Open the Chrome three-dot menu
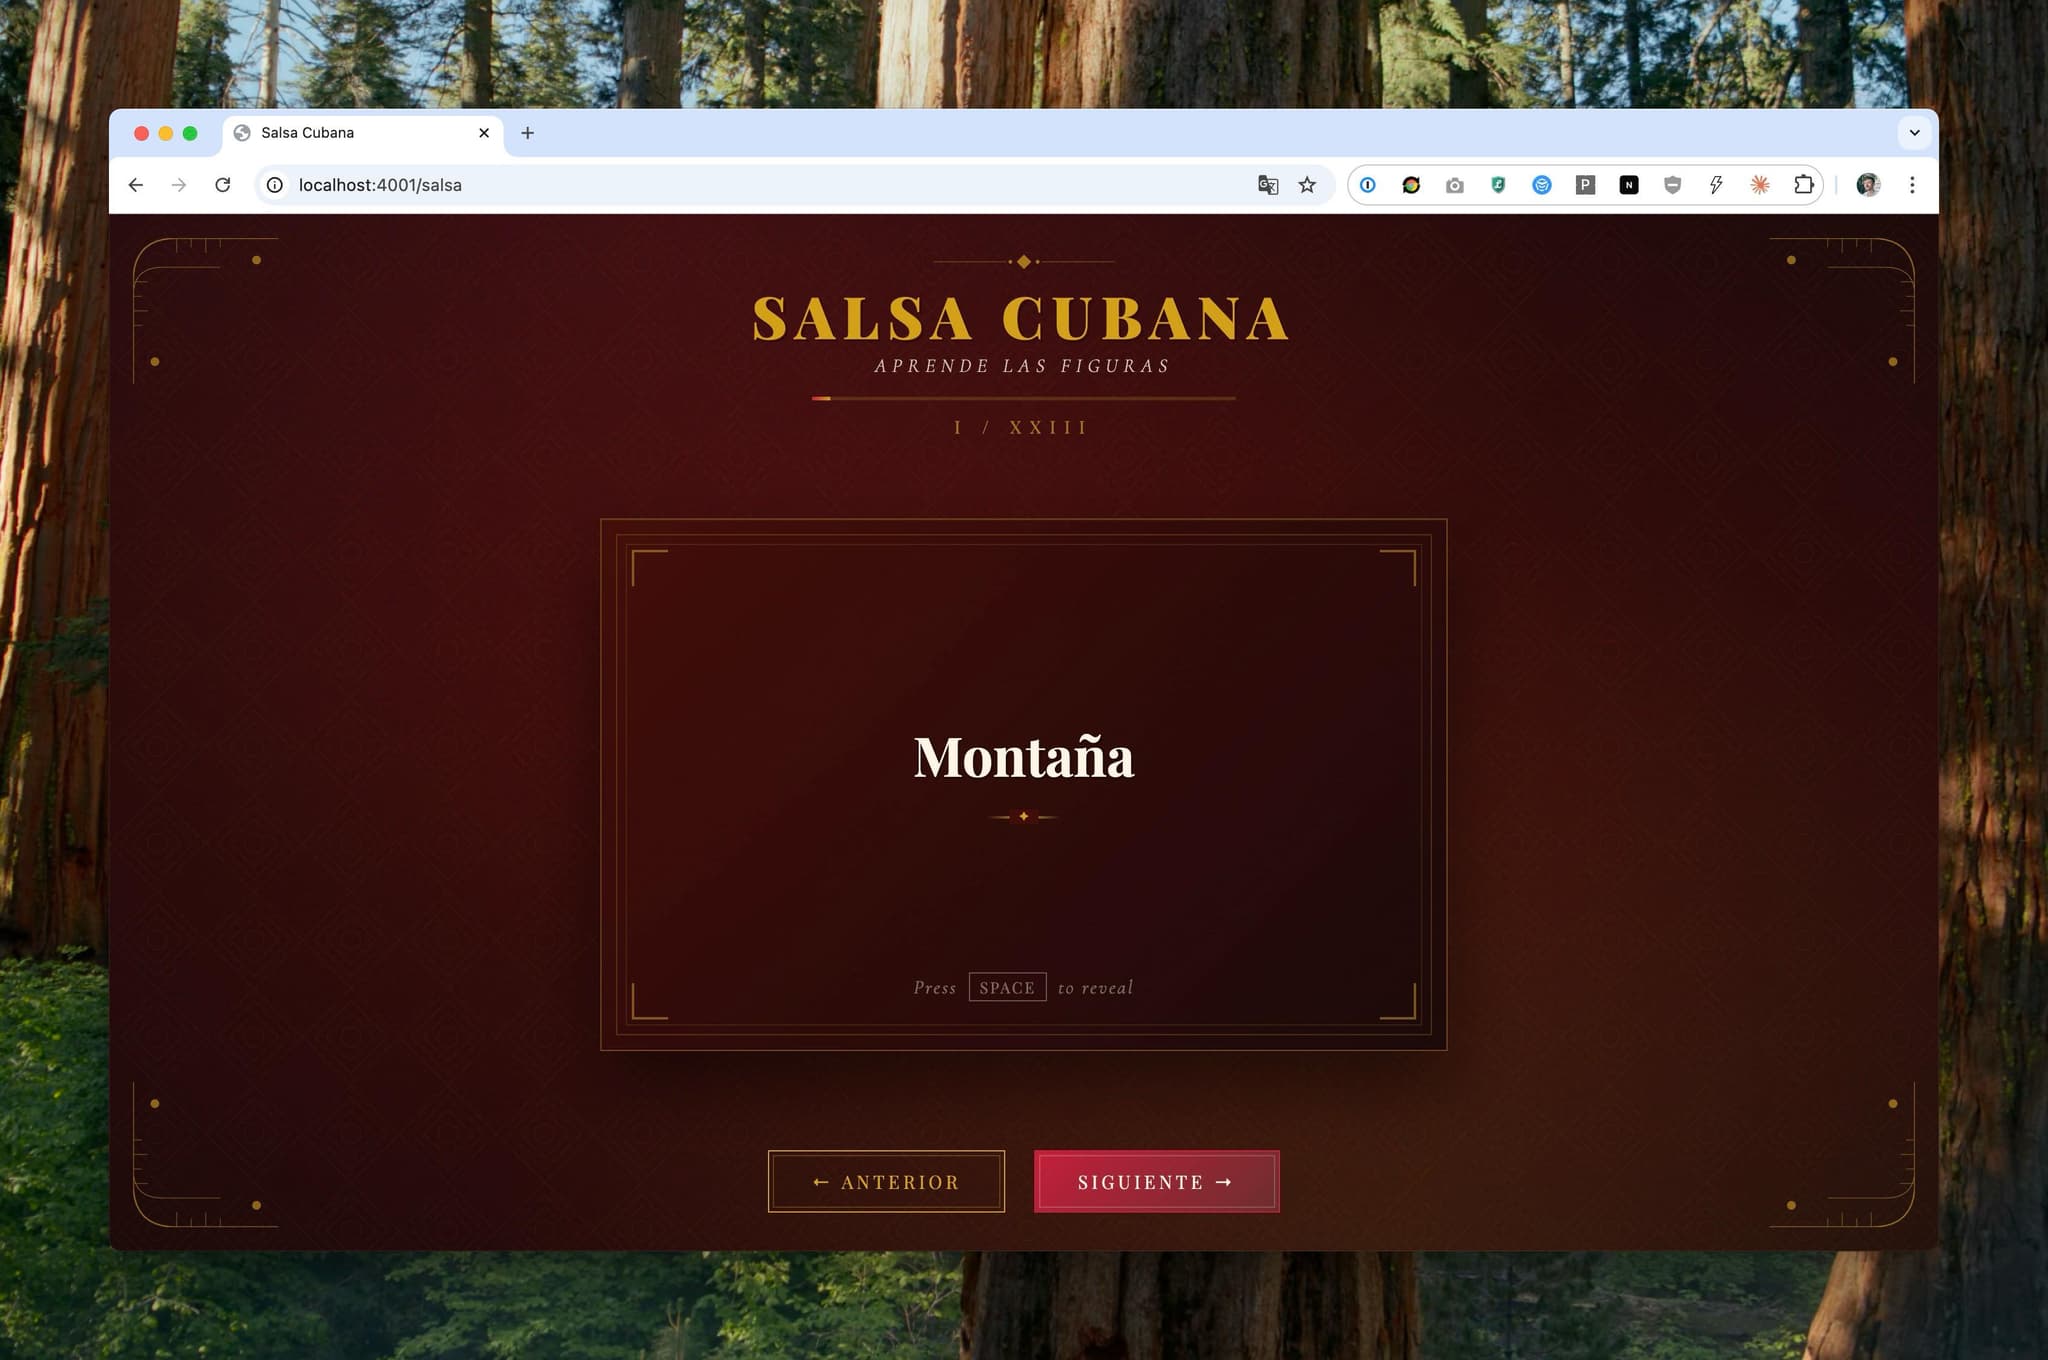Screen dimensions: 2048x1360 [x=1912, y=185]
